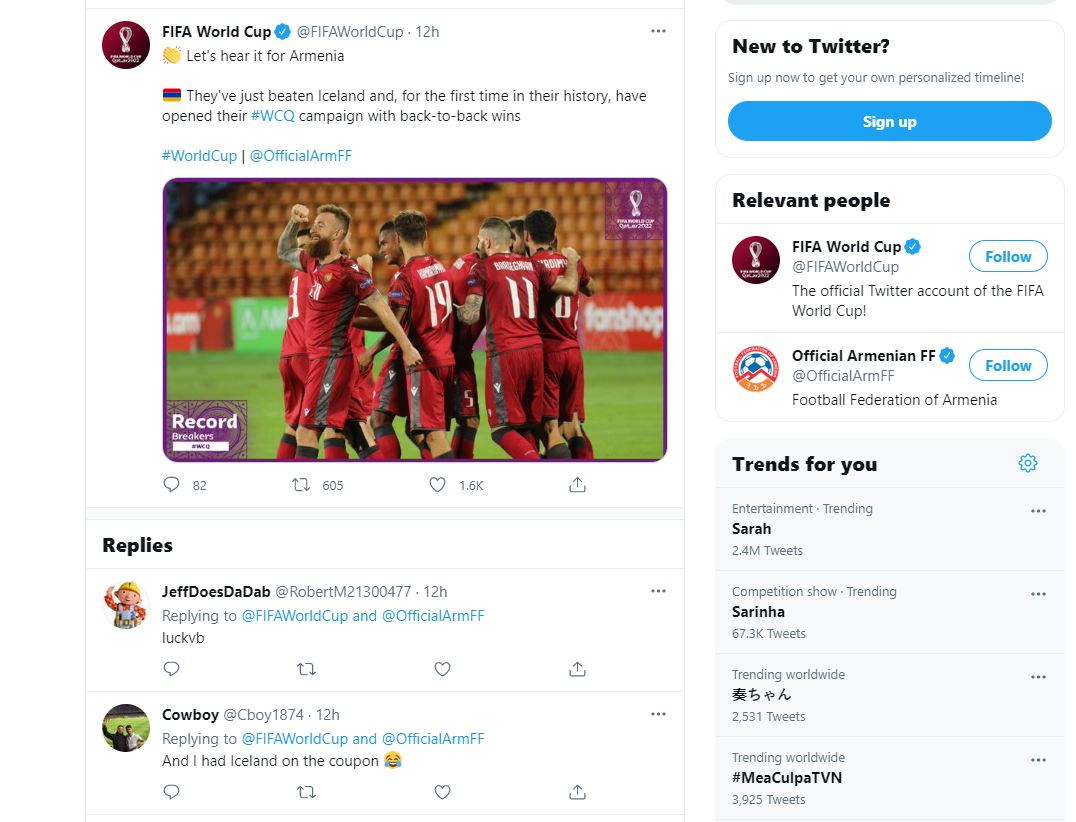Open the Armenia team celebration photo
This screenshot has width=1076, height=822.
point(414,320)
